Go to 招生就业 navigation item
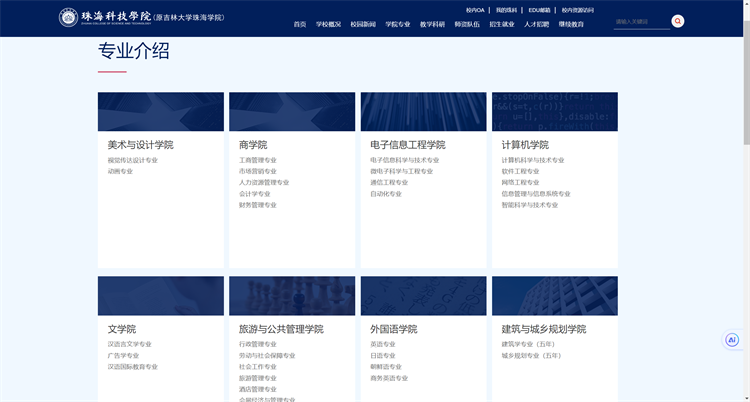This screenshot has height=402, width=750. [502, 24]
